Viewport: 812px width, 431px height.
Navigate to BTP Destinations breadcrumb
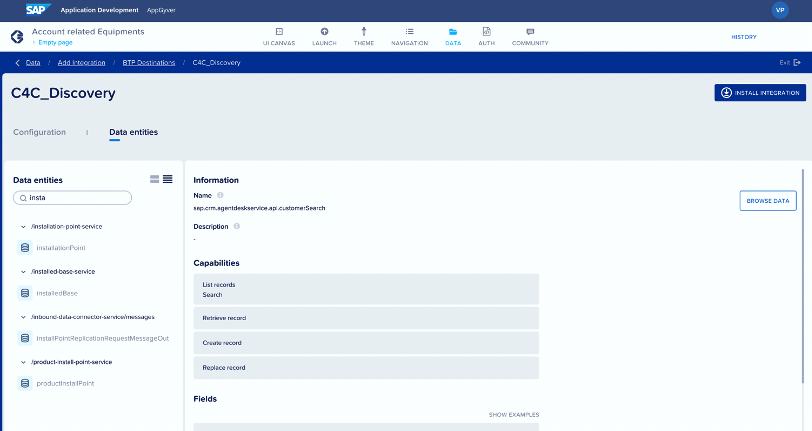tap(149, 63)
